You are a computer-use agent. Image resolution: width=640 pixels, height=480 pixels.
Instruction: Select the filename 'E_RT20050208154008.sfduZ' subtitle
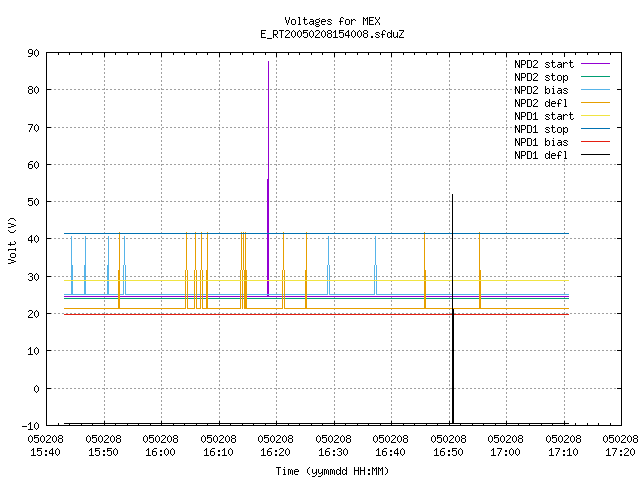click(x=332, y=34)
